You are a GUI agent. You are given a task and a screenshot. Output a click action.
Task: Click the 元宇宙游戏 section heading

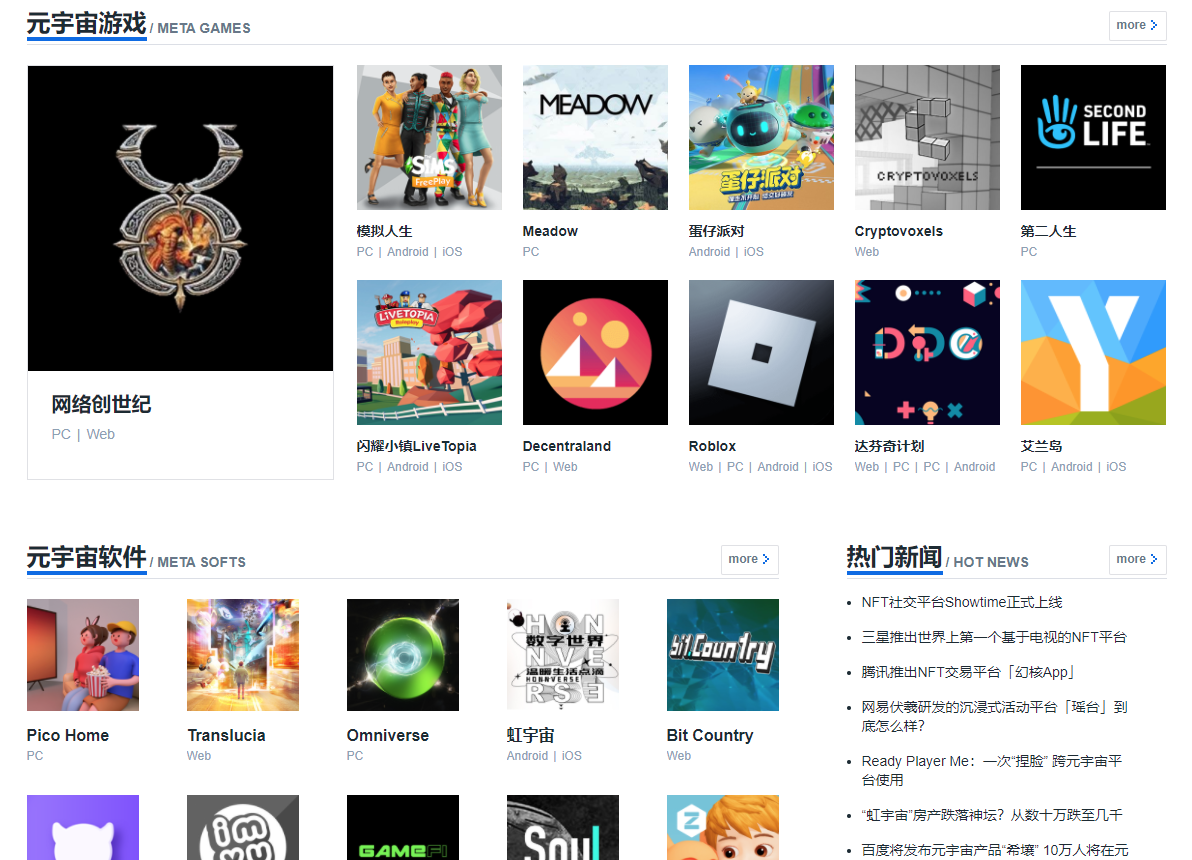pyautogui.click(x=87, y=24)
